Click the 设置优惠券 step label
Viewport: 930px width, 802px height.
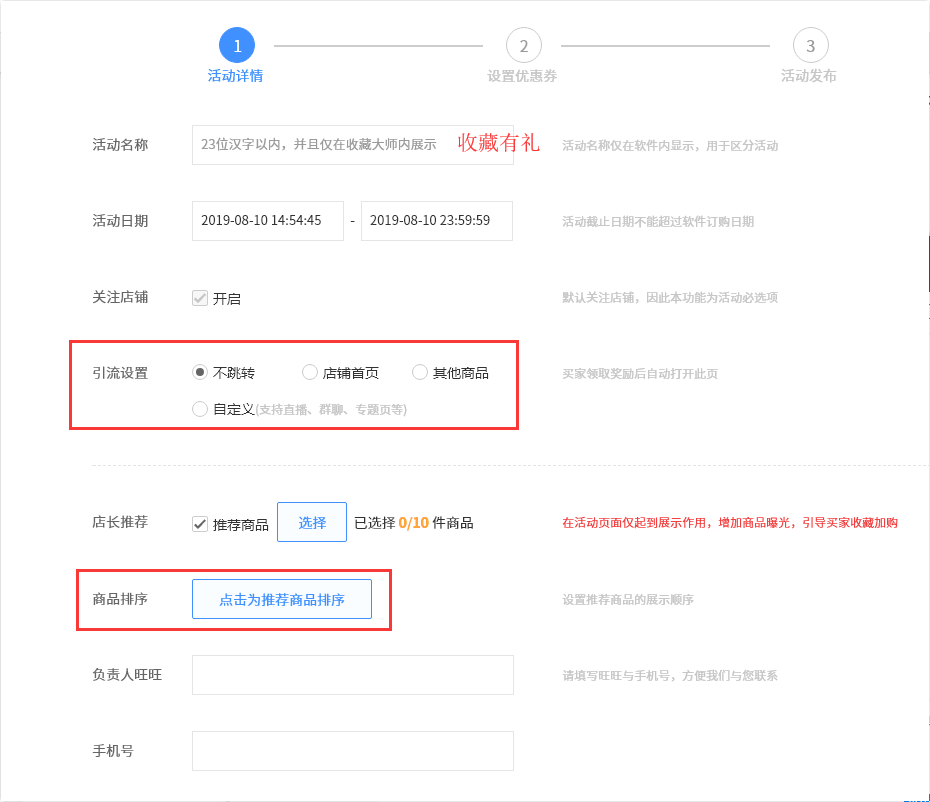coord(523,76)
